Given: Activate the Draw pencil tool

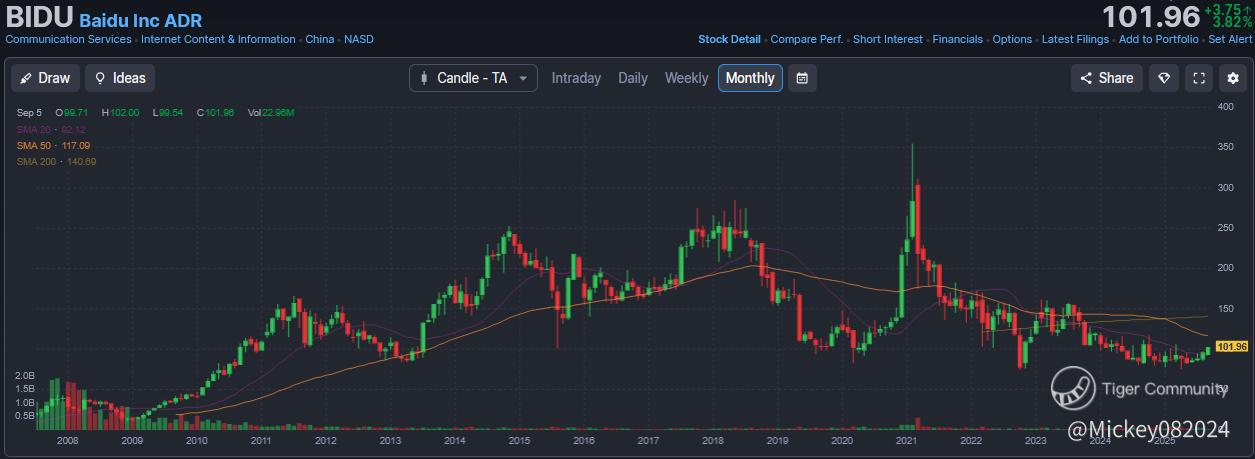Looking at the screenshot, I should pyautogui.click(x=45, y=78).
